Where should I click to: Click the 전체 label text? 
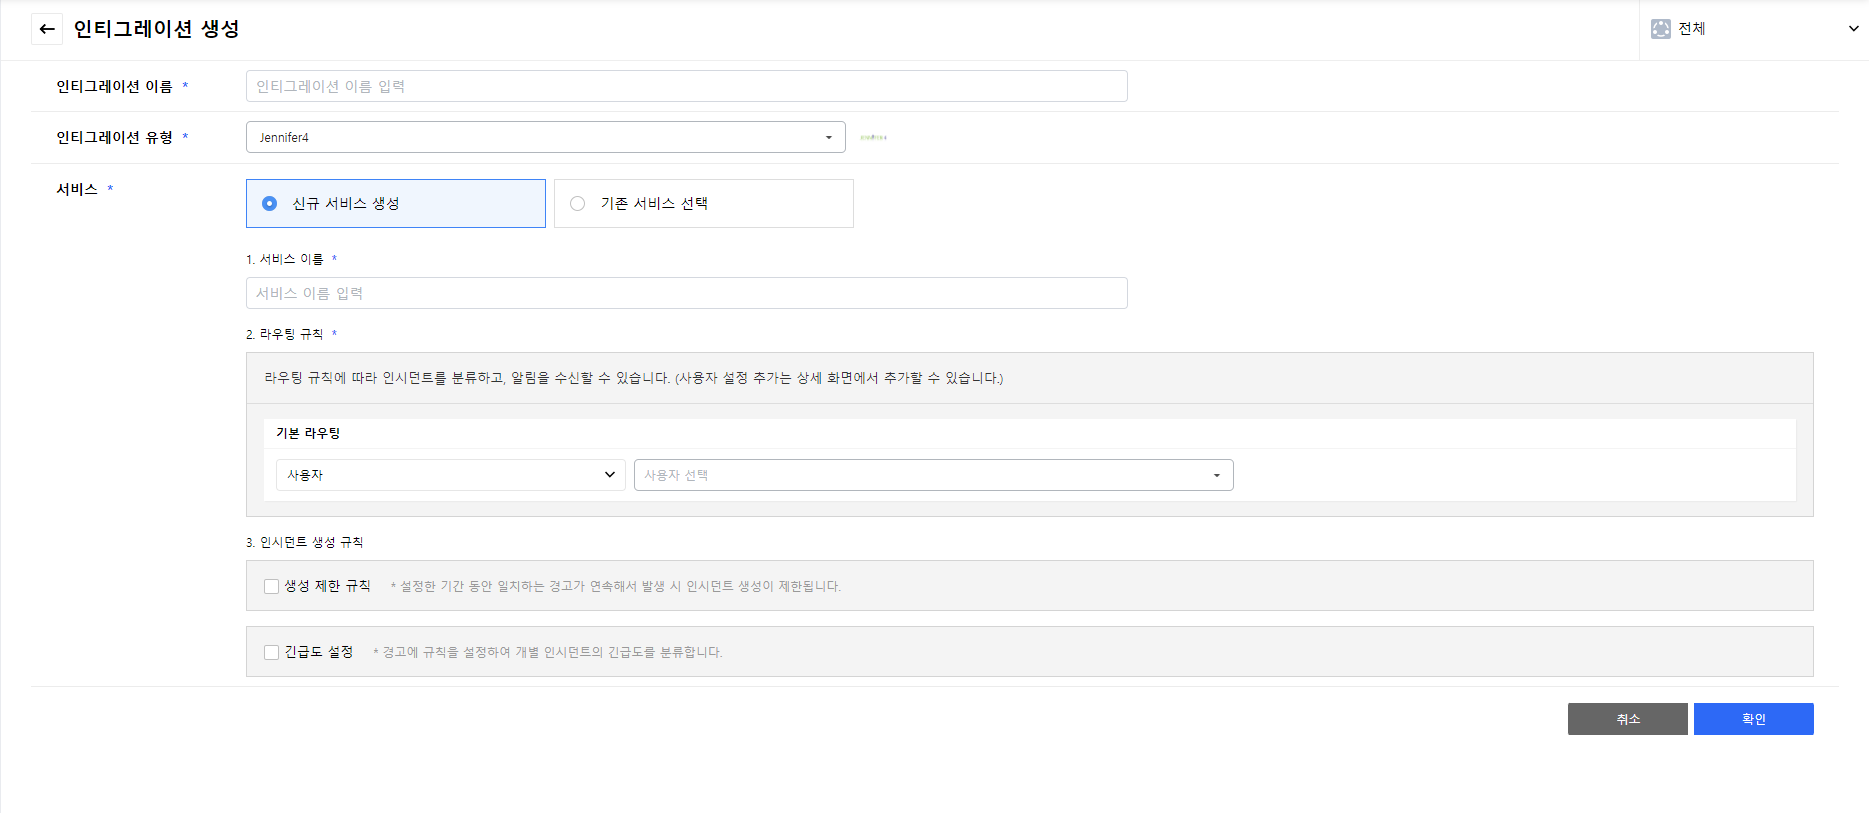(1692, 29)
